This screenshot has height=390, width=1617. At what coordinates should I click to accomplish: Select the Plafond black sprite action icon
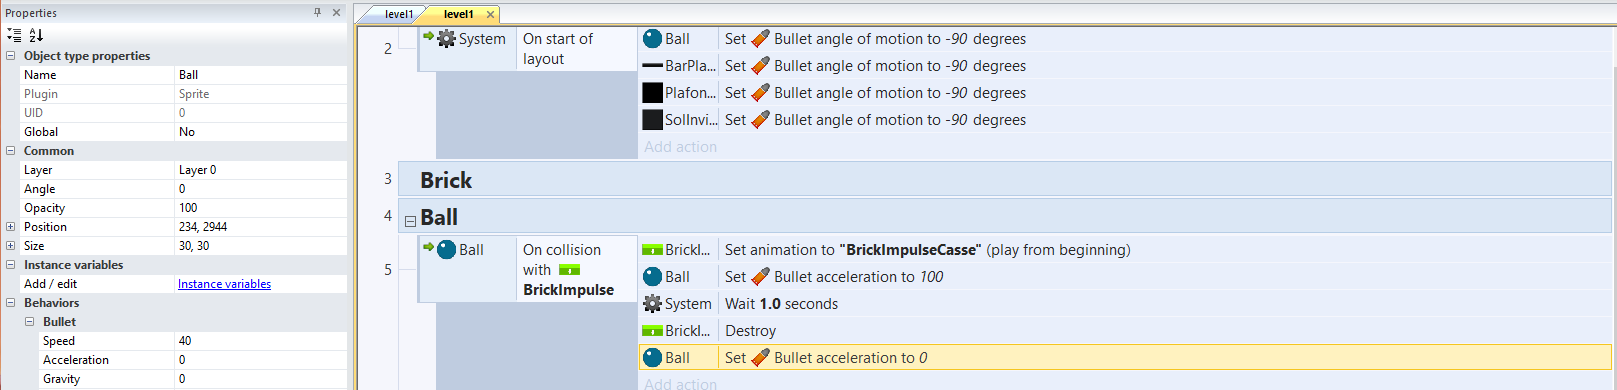pos(652,93)
